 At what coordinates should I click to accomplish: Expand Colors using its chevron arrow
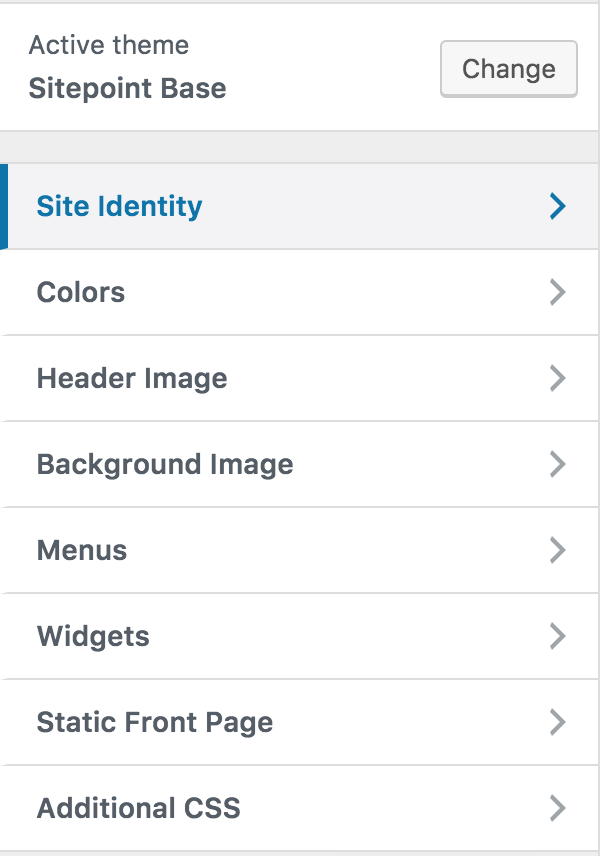[x=557, y=293]
